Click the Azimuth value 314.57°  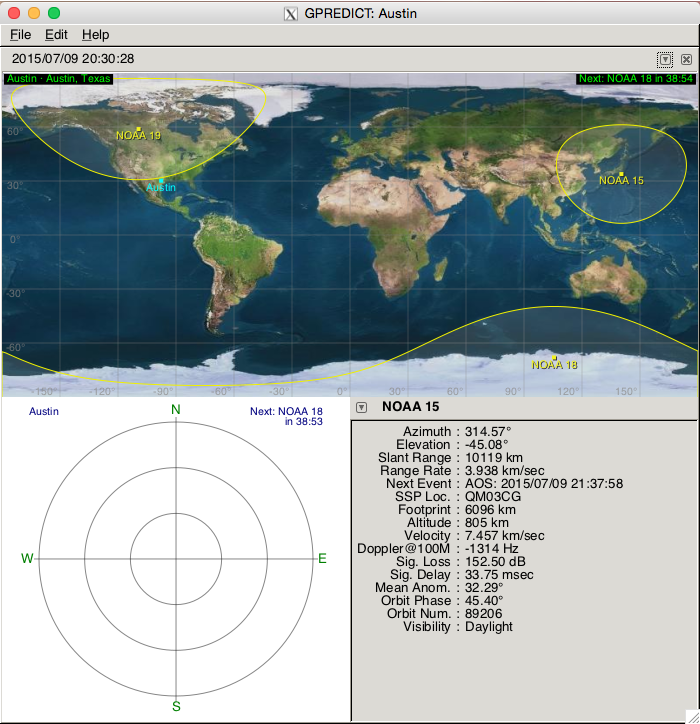click(x=488, y=432)
